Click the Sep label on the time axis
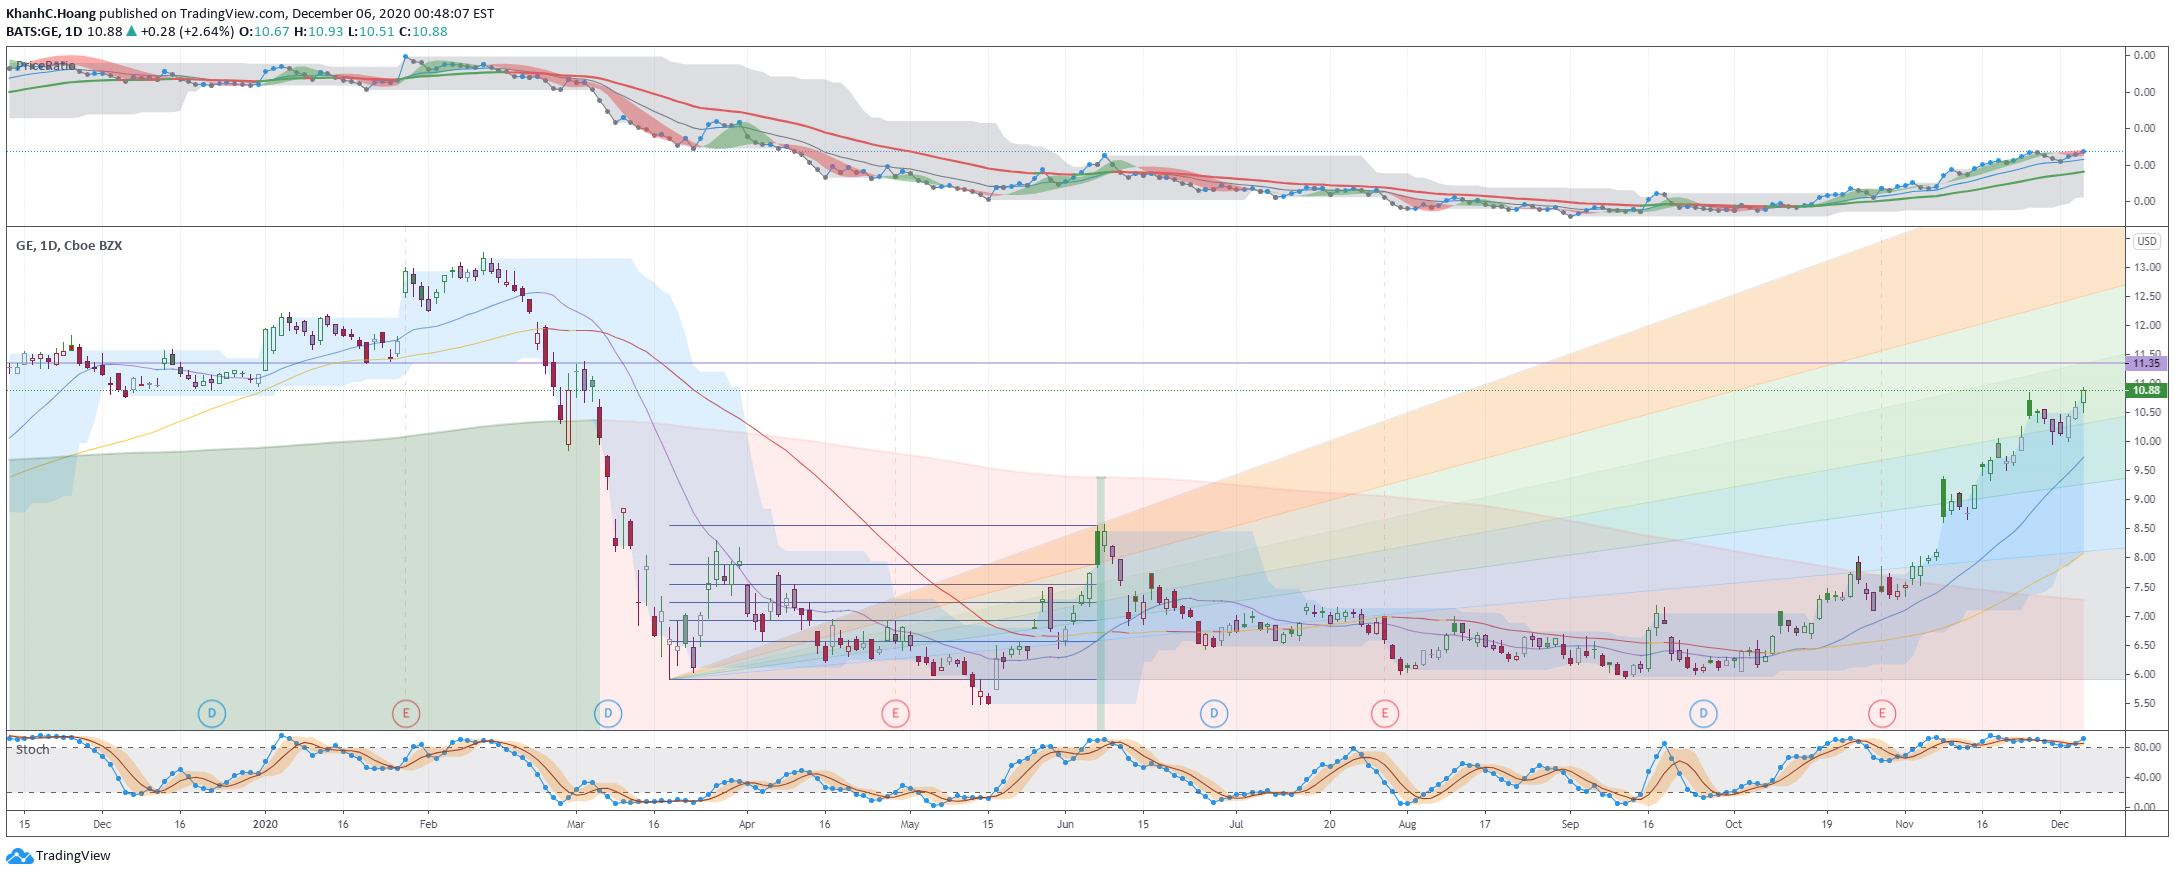The height and width of the screenshot is (875, 2175). (1570, 825)
